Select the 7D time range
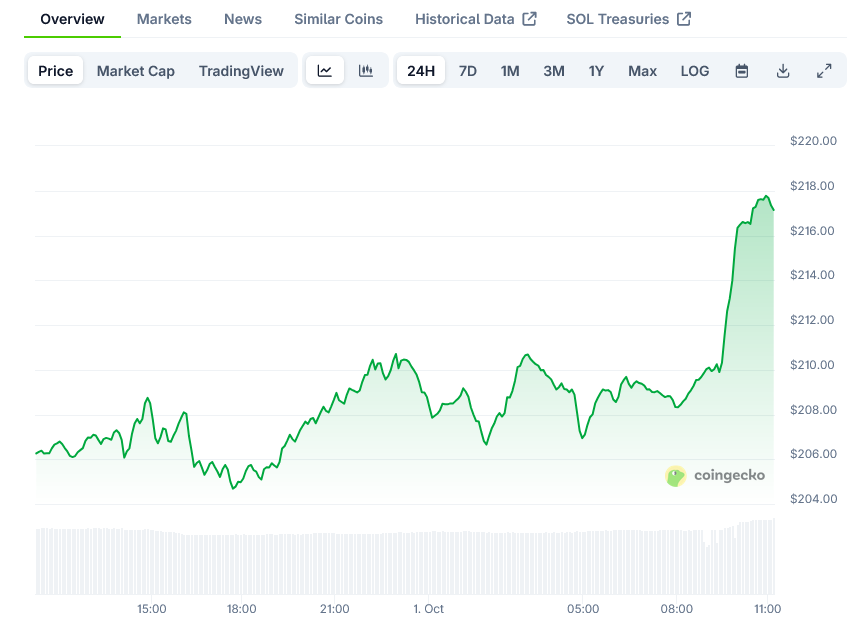The image size is (847, 631). click(x=468, y=71)
